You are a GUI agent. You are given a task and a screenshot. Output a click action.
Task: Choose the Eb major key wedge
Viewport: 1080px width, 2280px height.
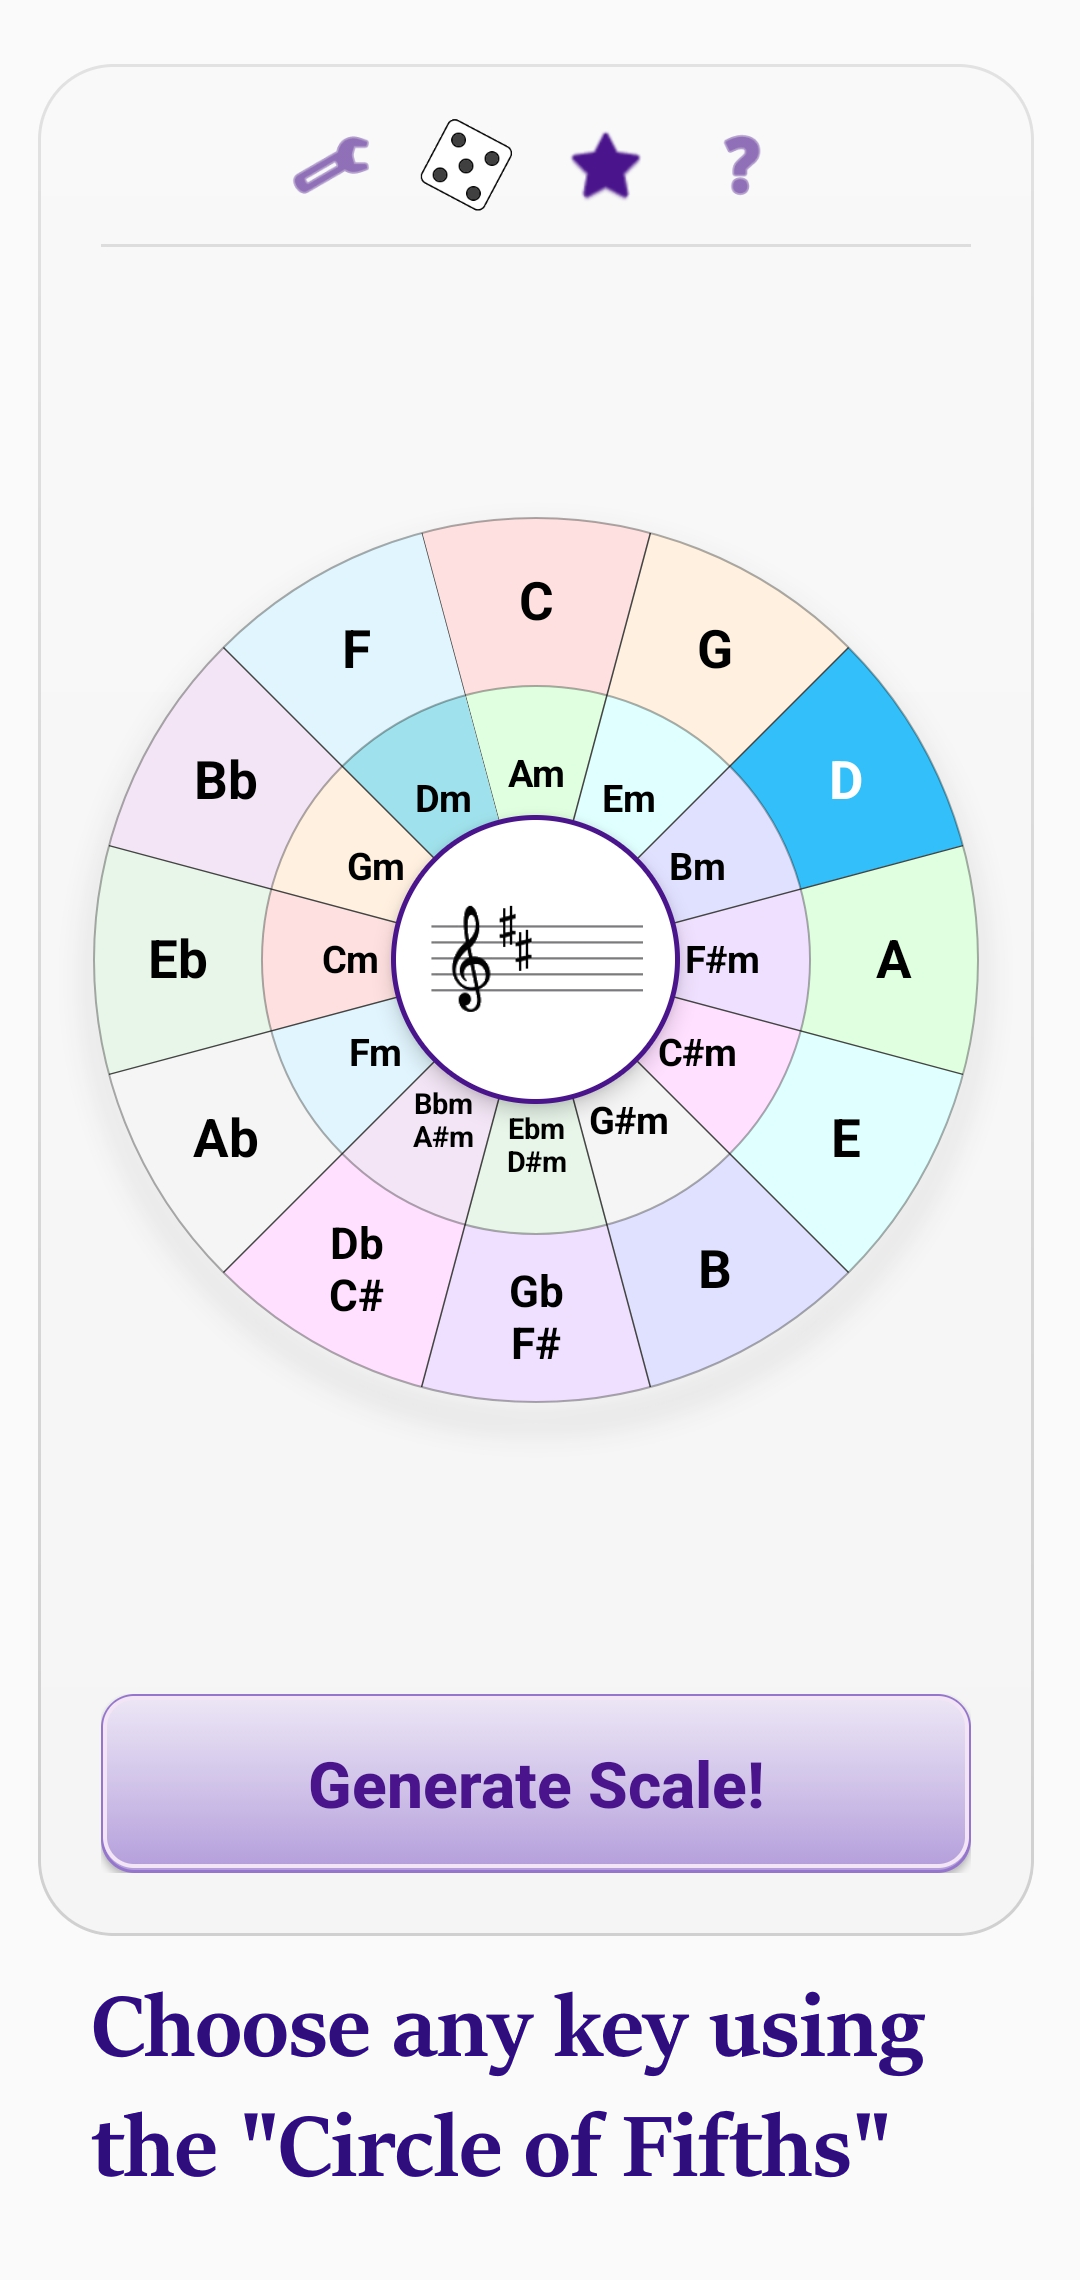click(178, 960)
